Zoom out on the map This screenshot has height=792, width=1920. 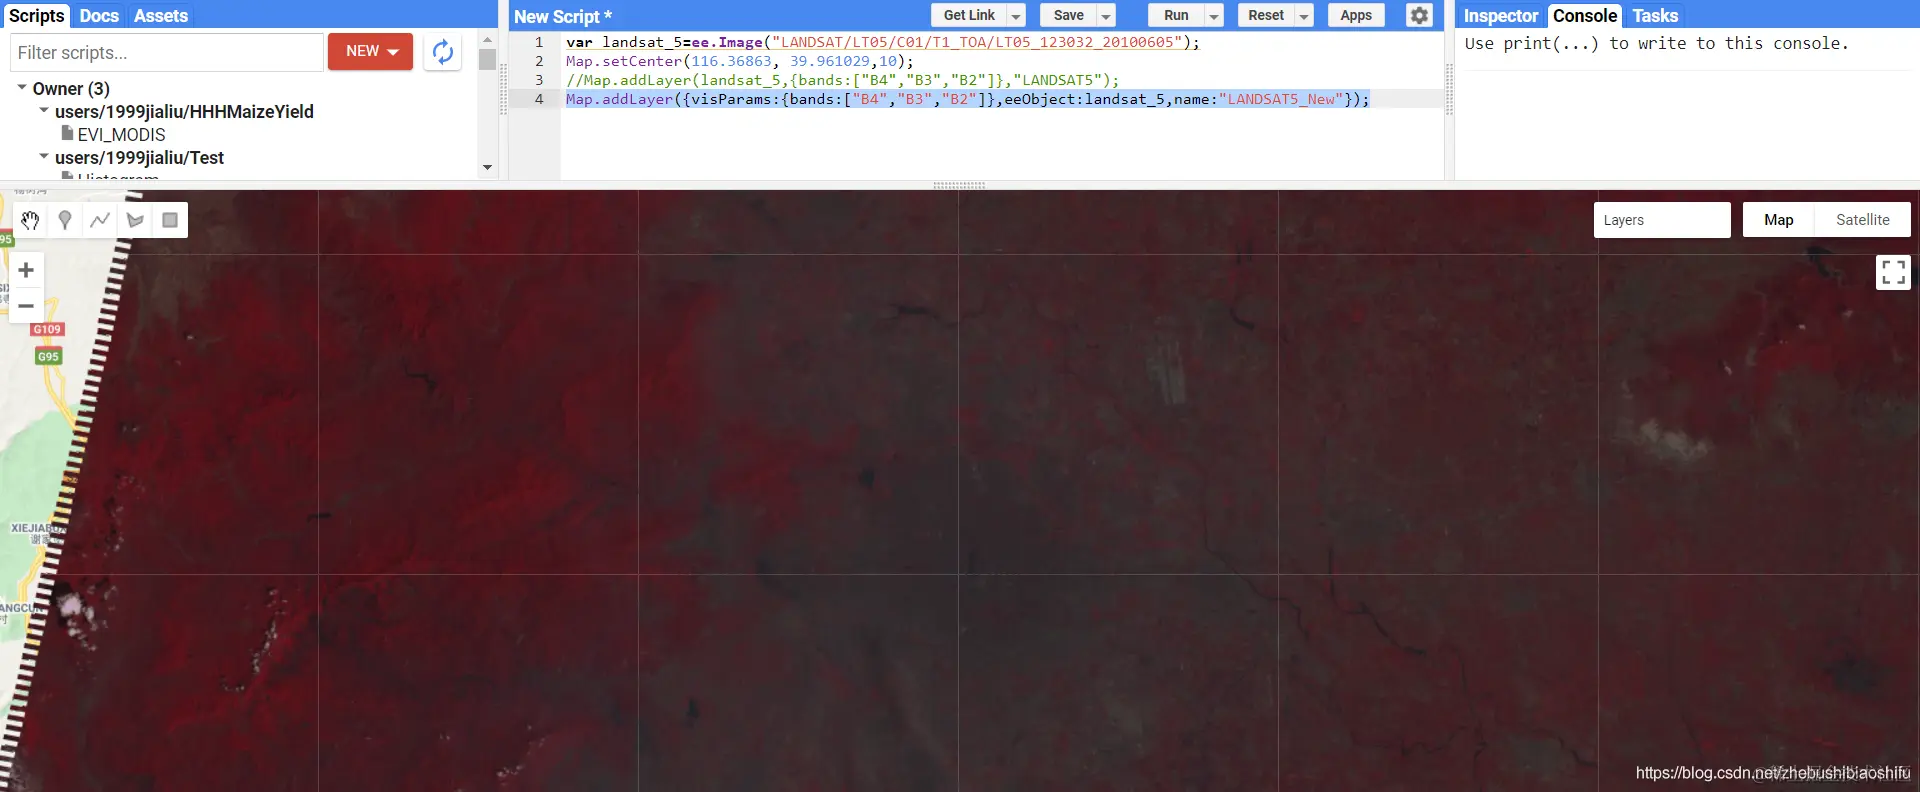[26, 306]
